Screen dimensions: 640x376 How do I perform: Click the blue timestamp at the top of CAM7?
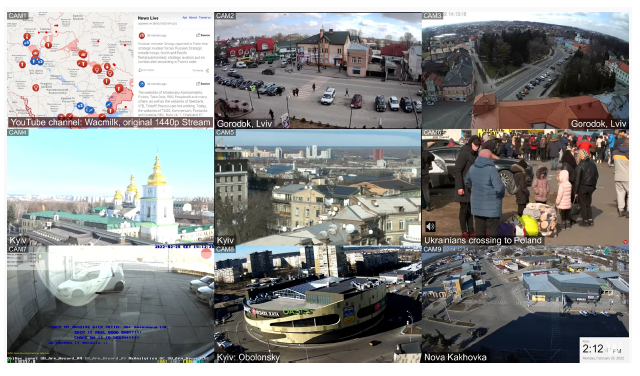(x=184, y=247)
